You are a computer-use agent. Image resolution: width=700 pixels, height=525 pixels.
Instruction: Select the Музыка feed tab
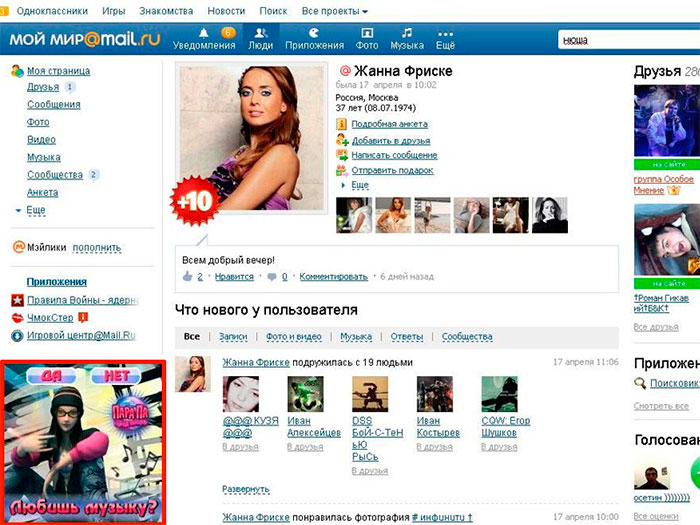[356, 337]
